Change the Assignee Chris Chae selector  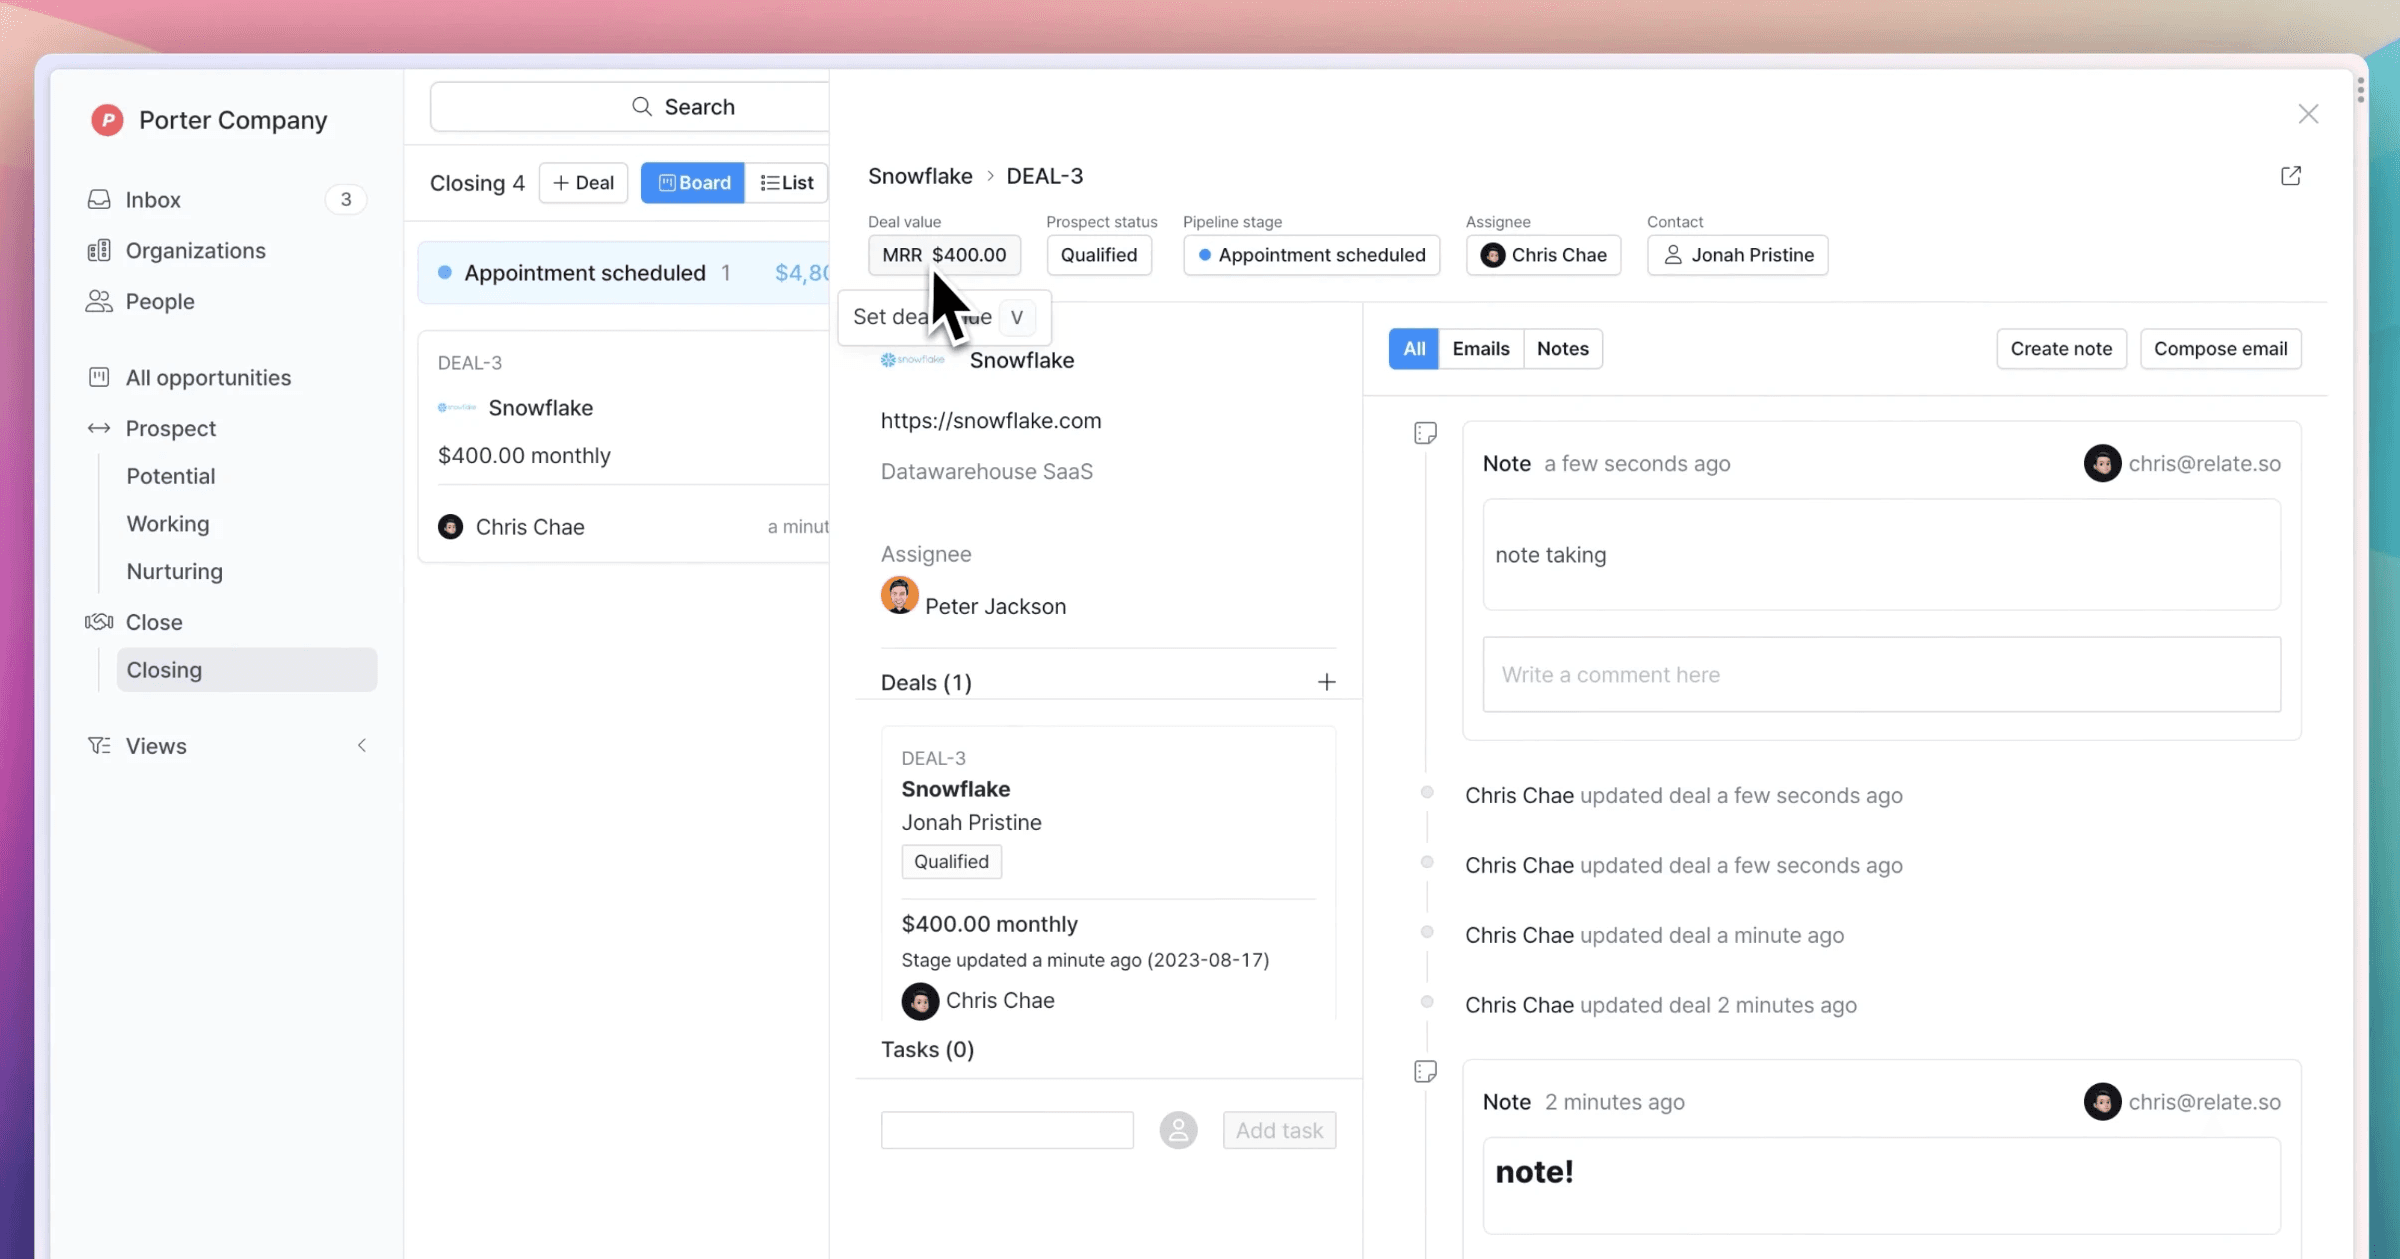tap(1543, 255)
